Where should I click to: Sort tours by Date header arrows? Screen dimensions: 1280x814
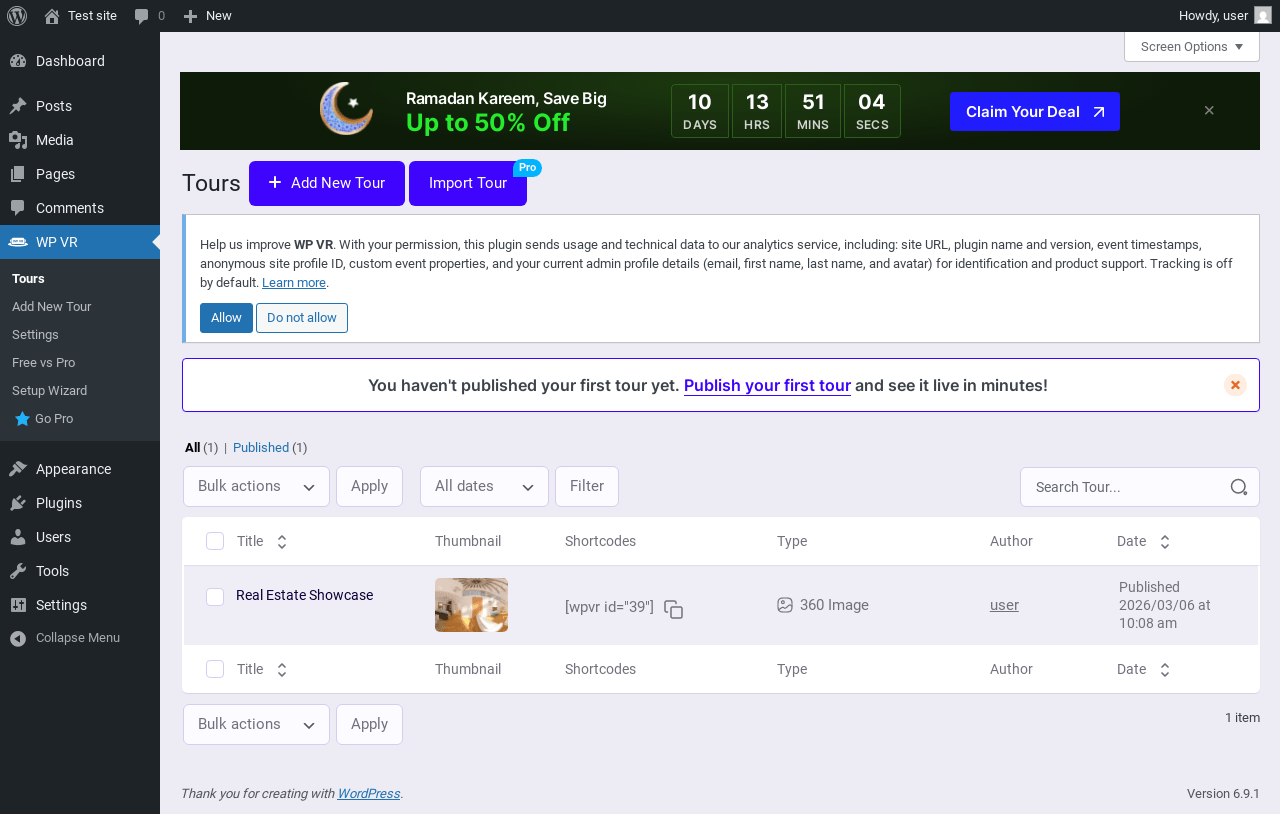[1165, 541]
